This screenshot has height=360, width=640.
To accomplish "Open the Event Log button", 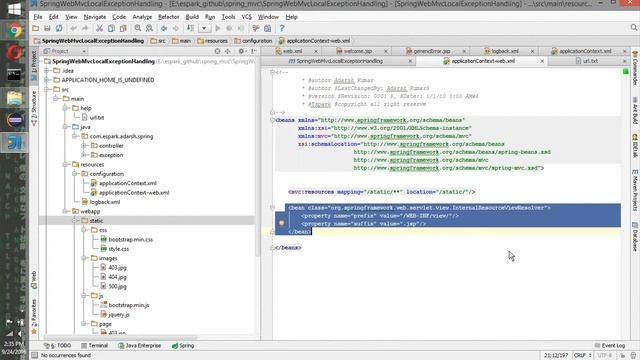I will (x=610, y=346).
